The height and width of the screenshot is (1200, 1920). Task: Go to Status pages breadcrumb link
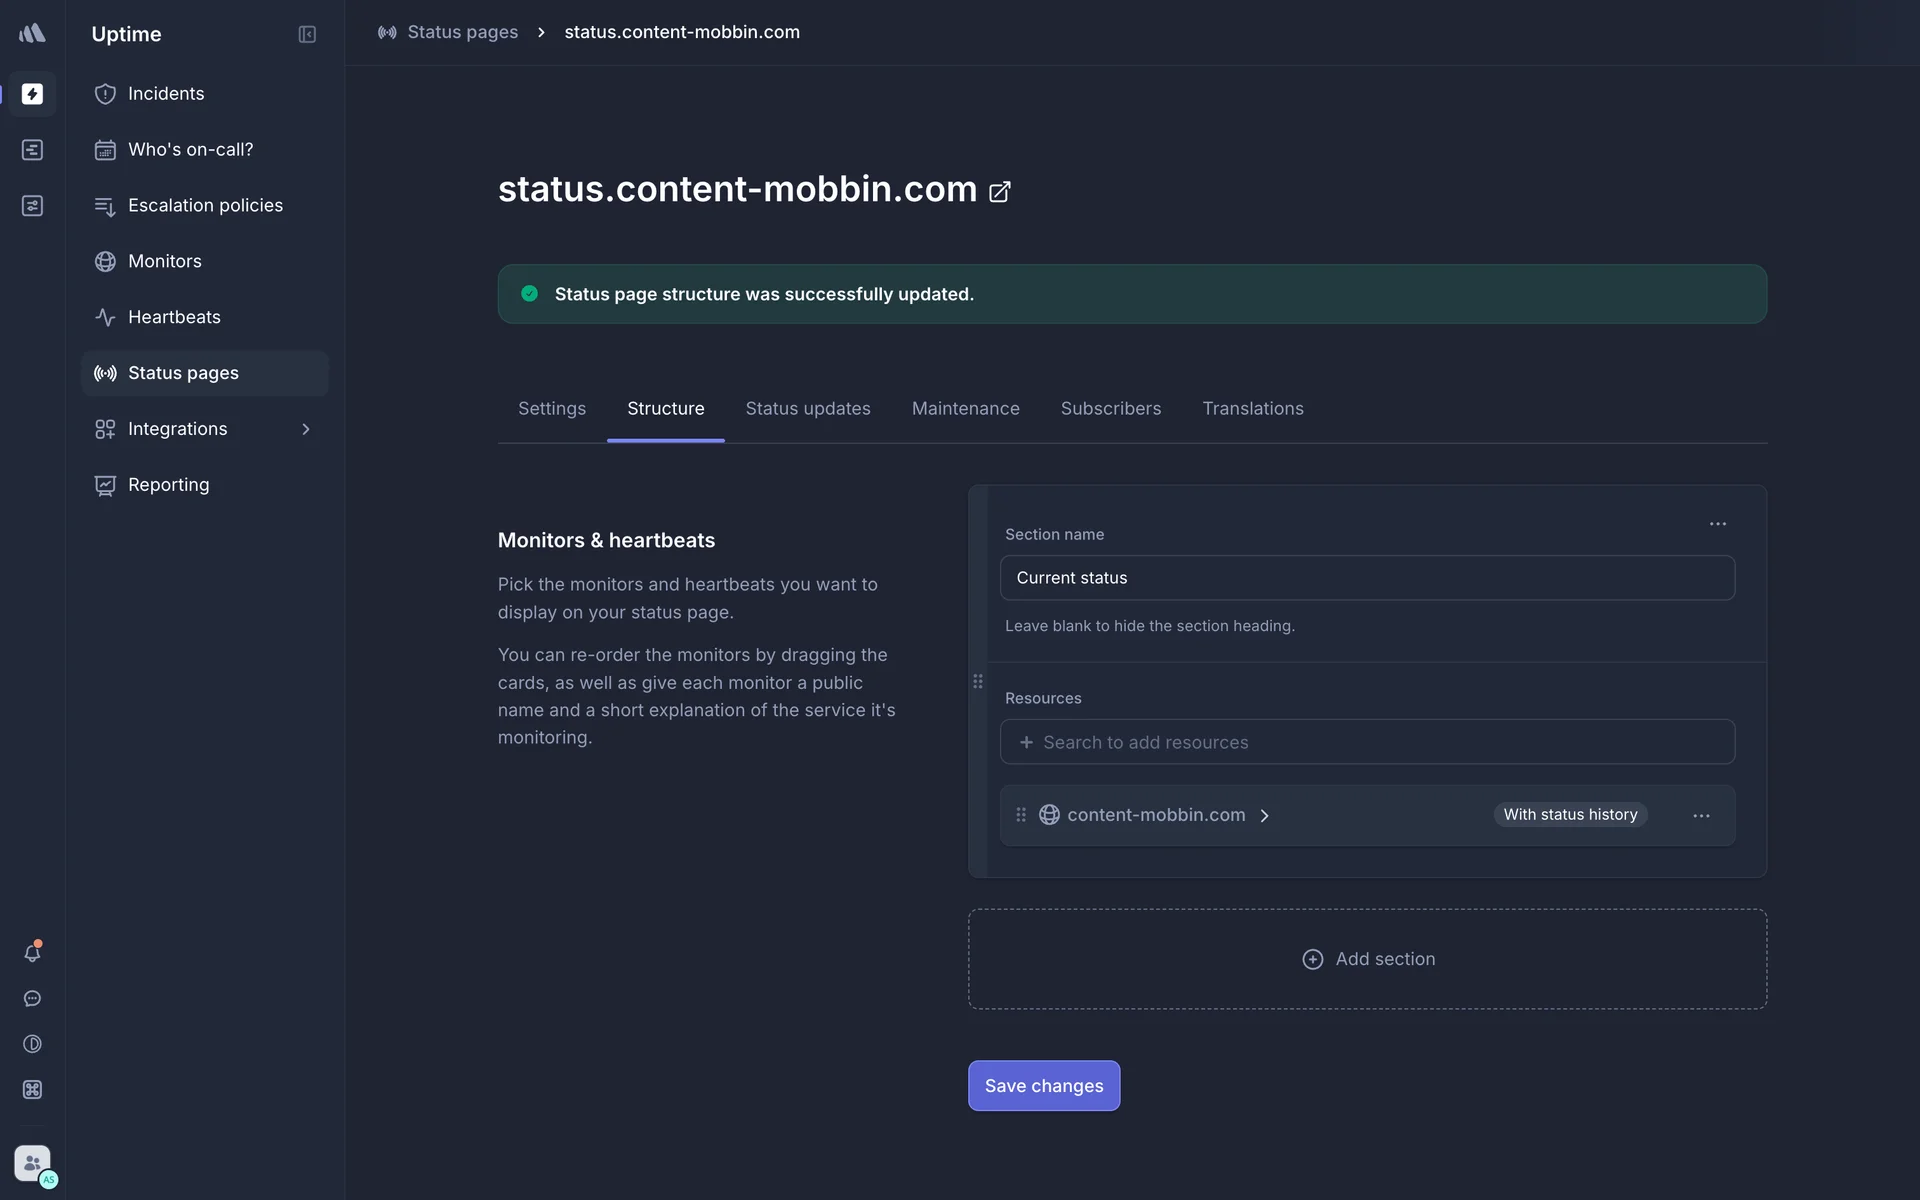462,32
